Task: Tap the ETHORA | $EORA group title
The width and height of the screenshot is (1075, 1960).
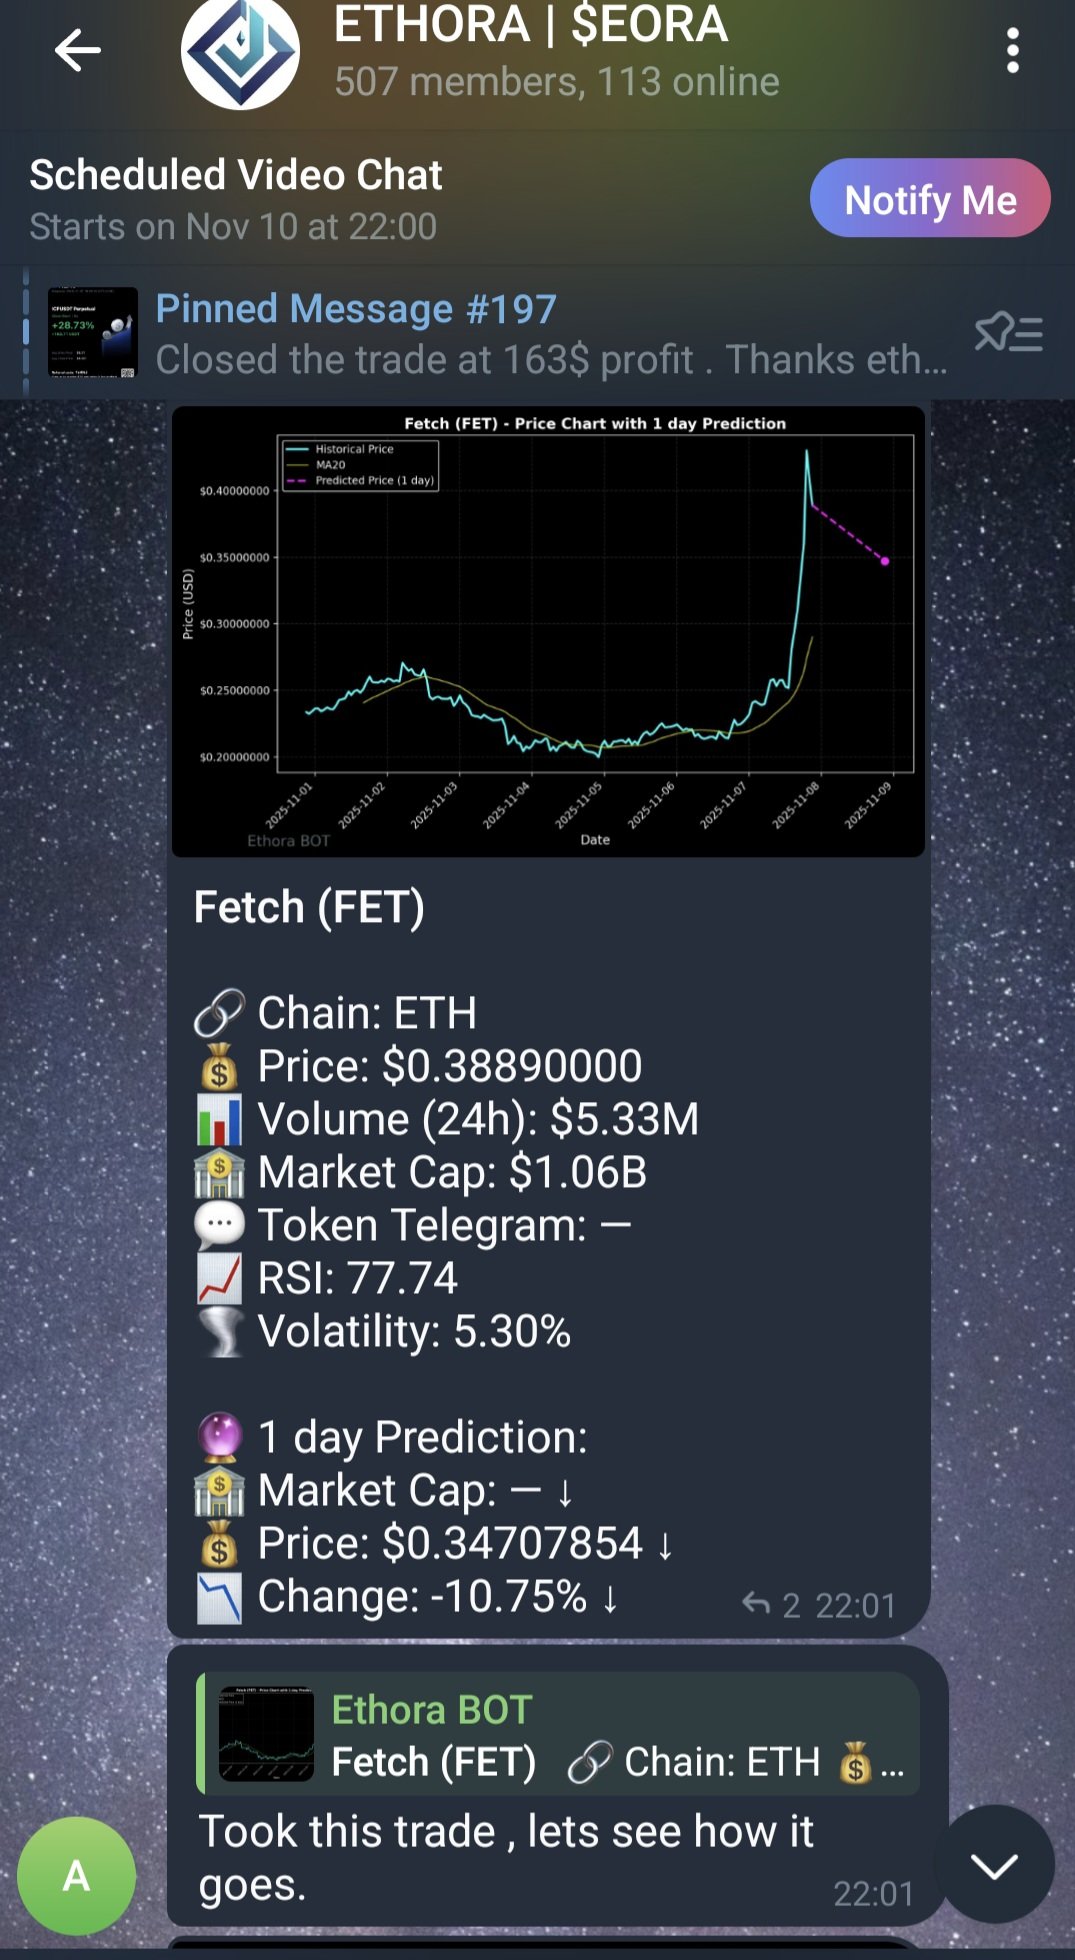Action: (x=530, y=24)
